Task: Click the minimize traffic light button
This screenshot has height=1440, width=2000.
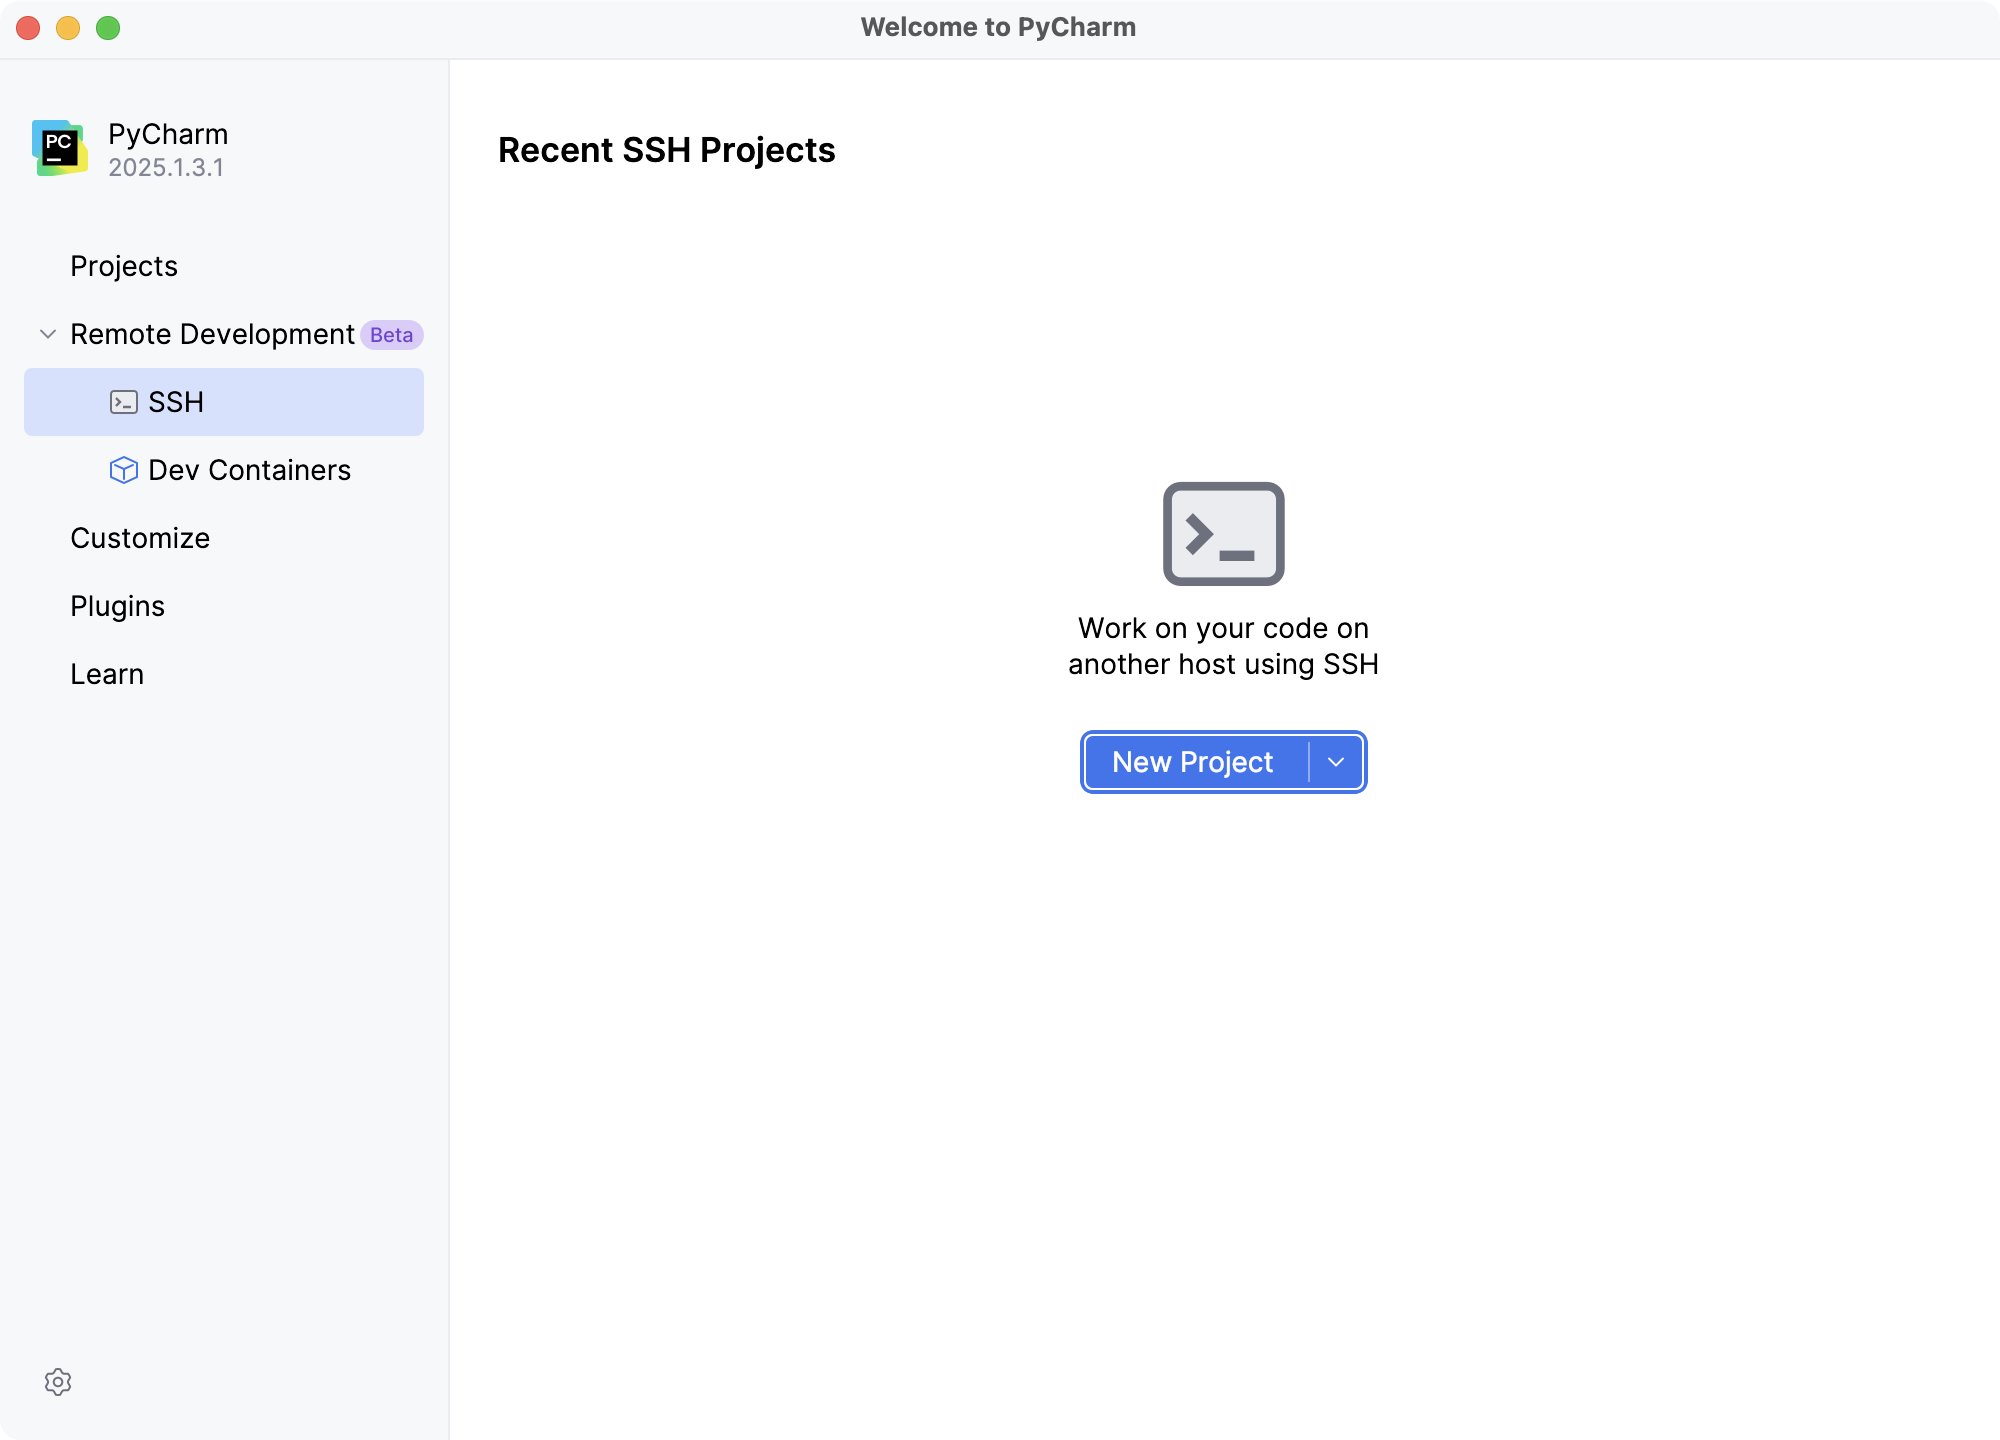Action: point(67,28)
